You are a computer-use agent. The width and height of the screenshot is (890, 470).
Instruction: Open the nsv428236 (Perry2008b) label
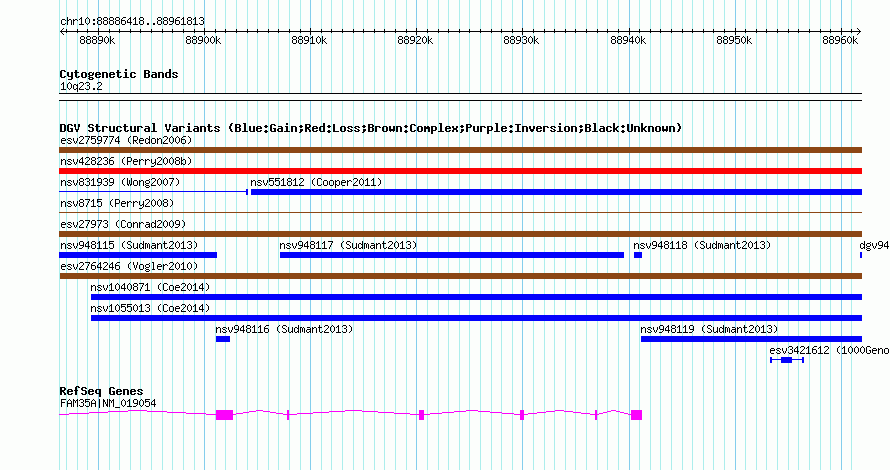pos(126,161)
